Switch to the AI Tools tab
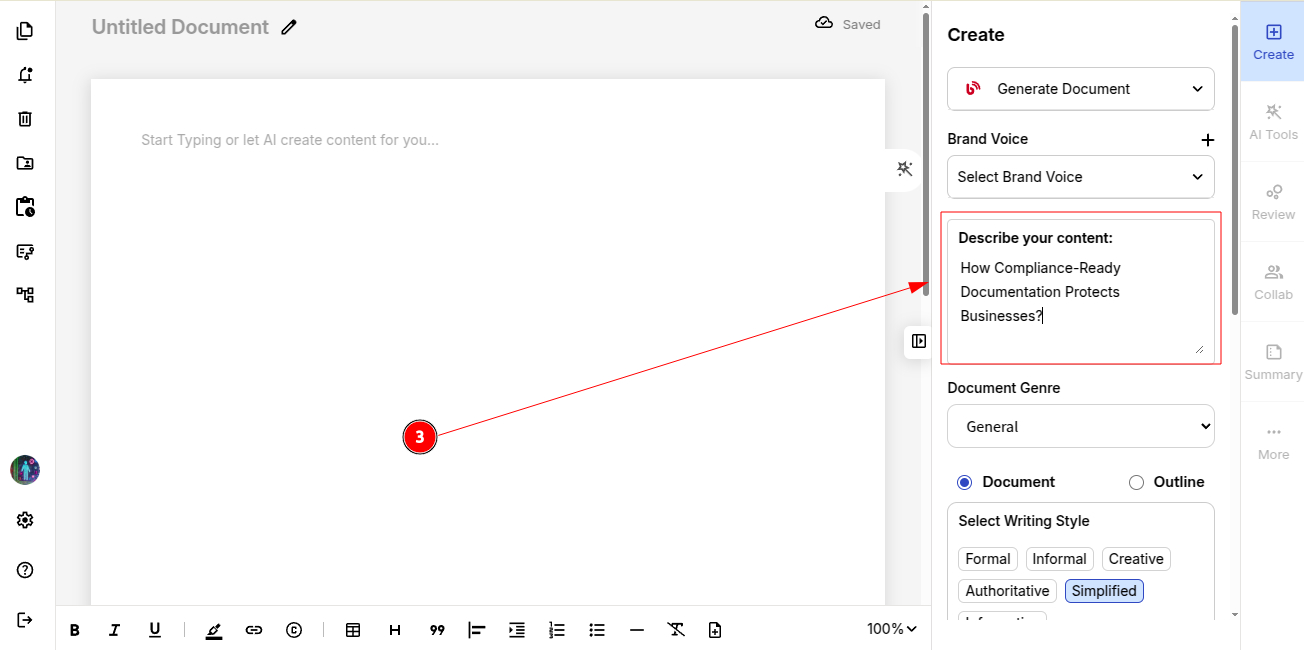 coord(1273,122)
